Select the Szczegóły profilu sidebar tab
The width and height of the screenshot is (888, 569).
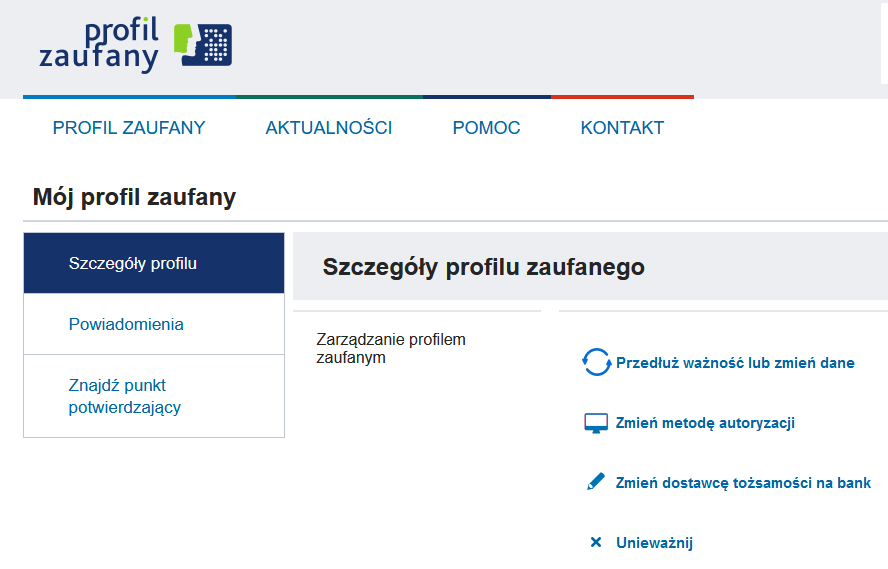pos(154,263)
